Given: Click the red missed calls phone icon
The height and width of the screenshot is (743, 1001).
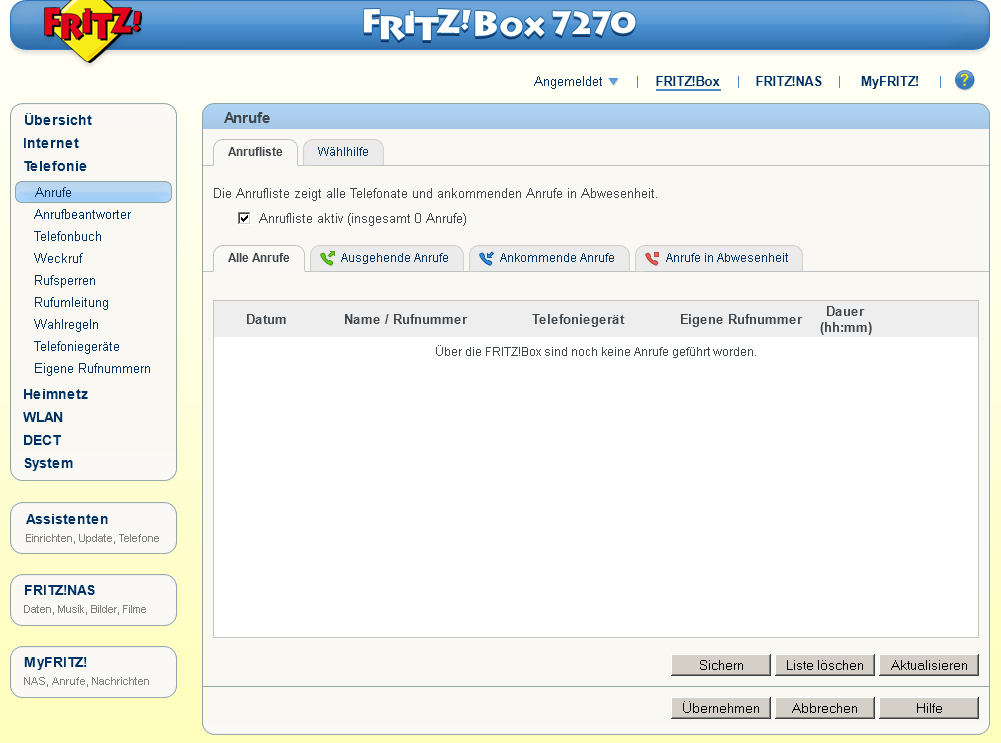Looking at the screenshot, I should 652,258.
